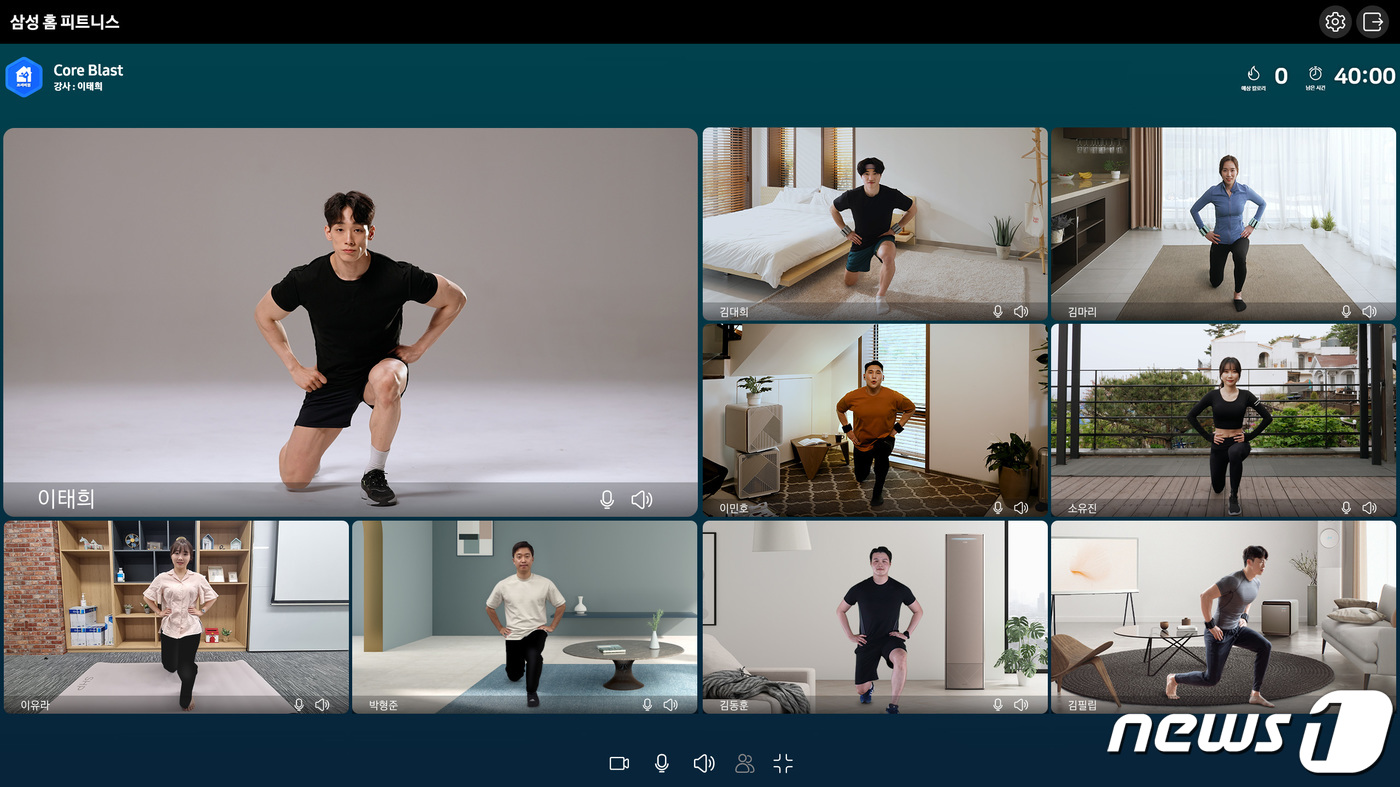Viewport: 1400px width, 787px height.
Task: Mute microphone on 이유라's video tile
Action: point(298,705)
